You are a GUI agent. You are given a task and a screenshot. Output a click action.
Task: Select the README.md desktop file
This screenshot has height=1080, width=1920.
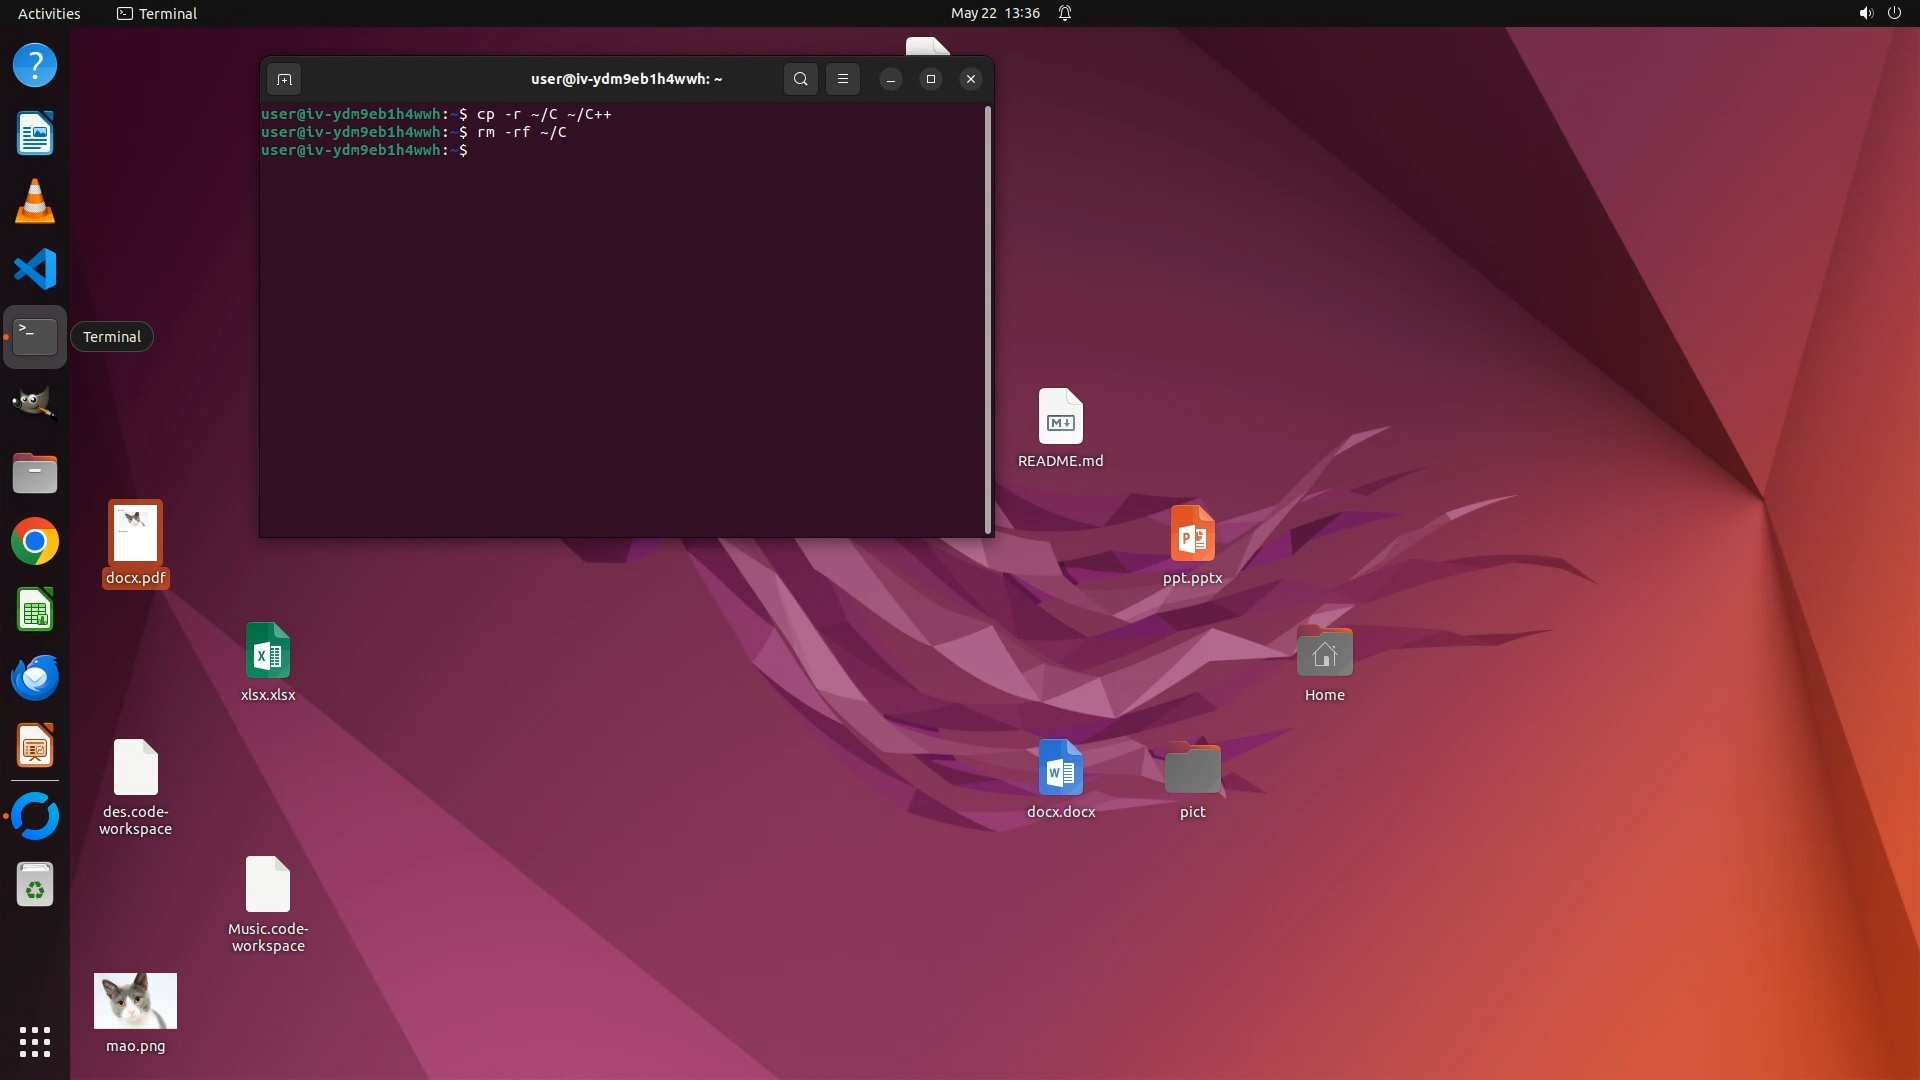(1060, 417)
